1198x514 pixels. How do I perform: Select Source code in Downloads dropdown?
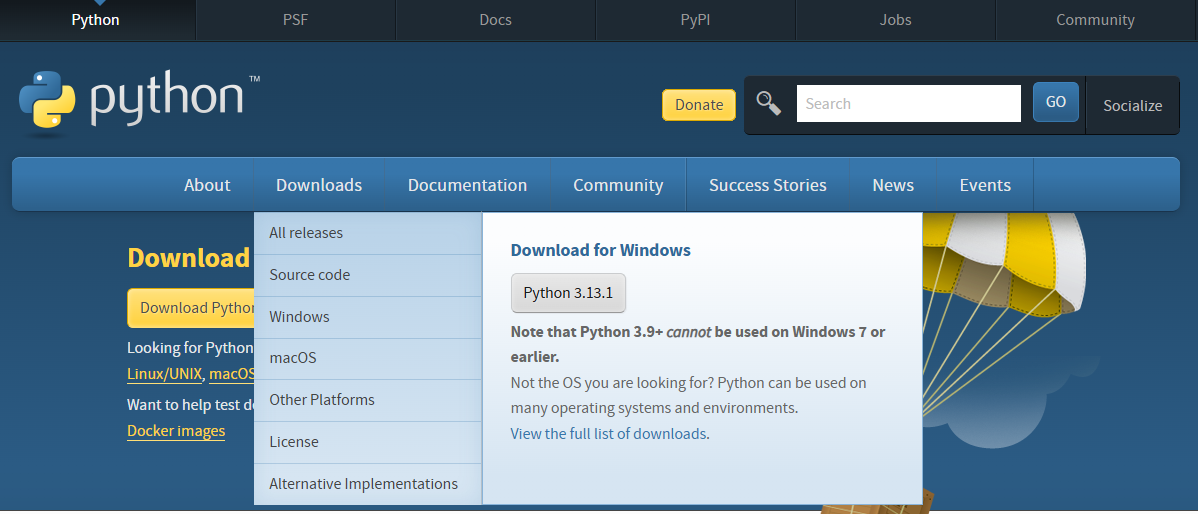click(367, 275)
